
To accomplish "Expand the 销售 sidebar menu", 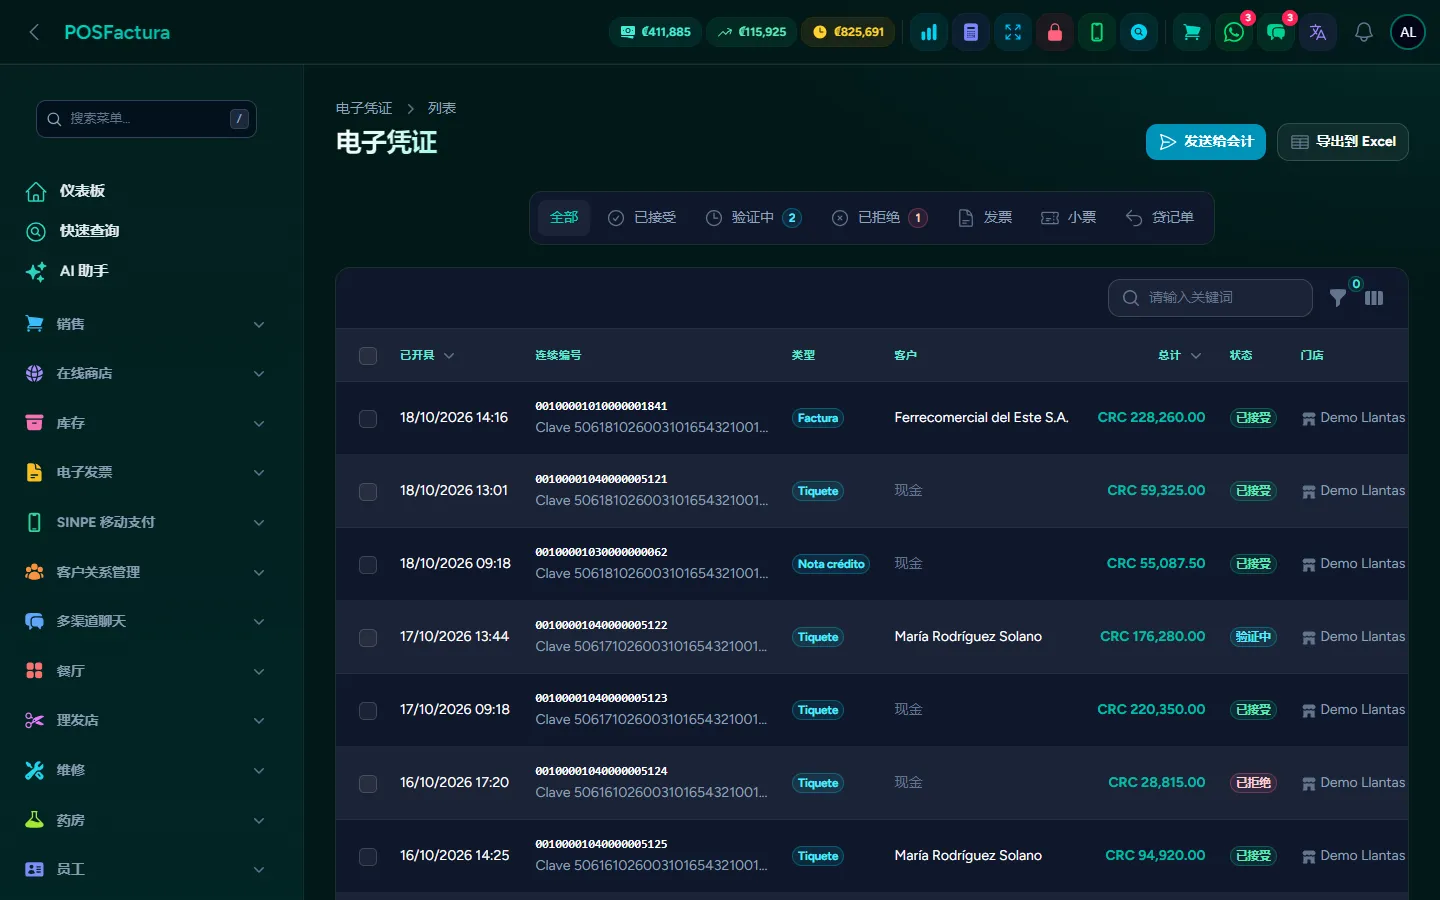I will click(x=146, y=324).
